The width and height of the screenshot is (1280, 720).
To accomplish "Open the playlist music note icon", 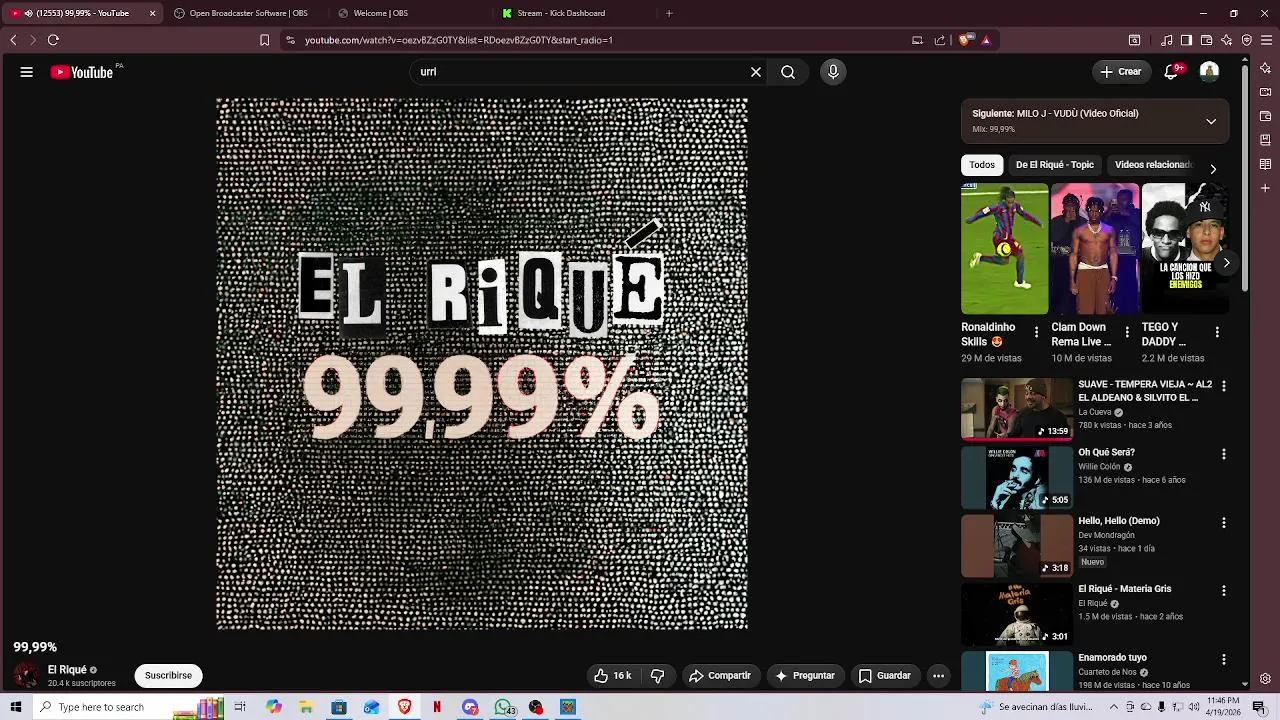I will pos(1166,40).
